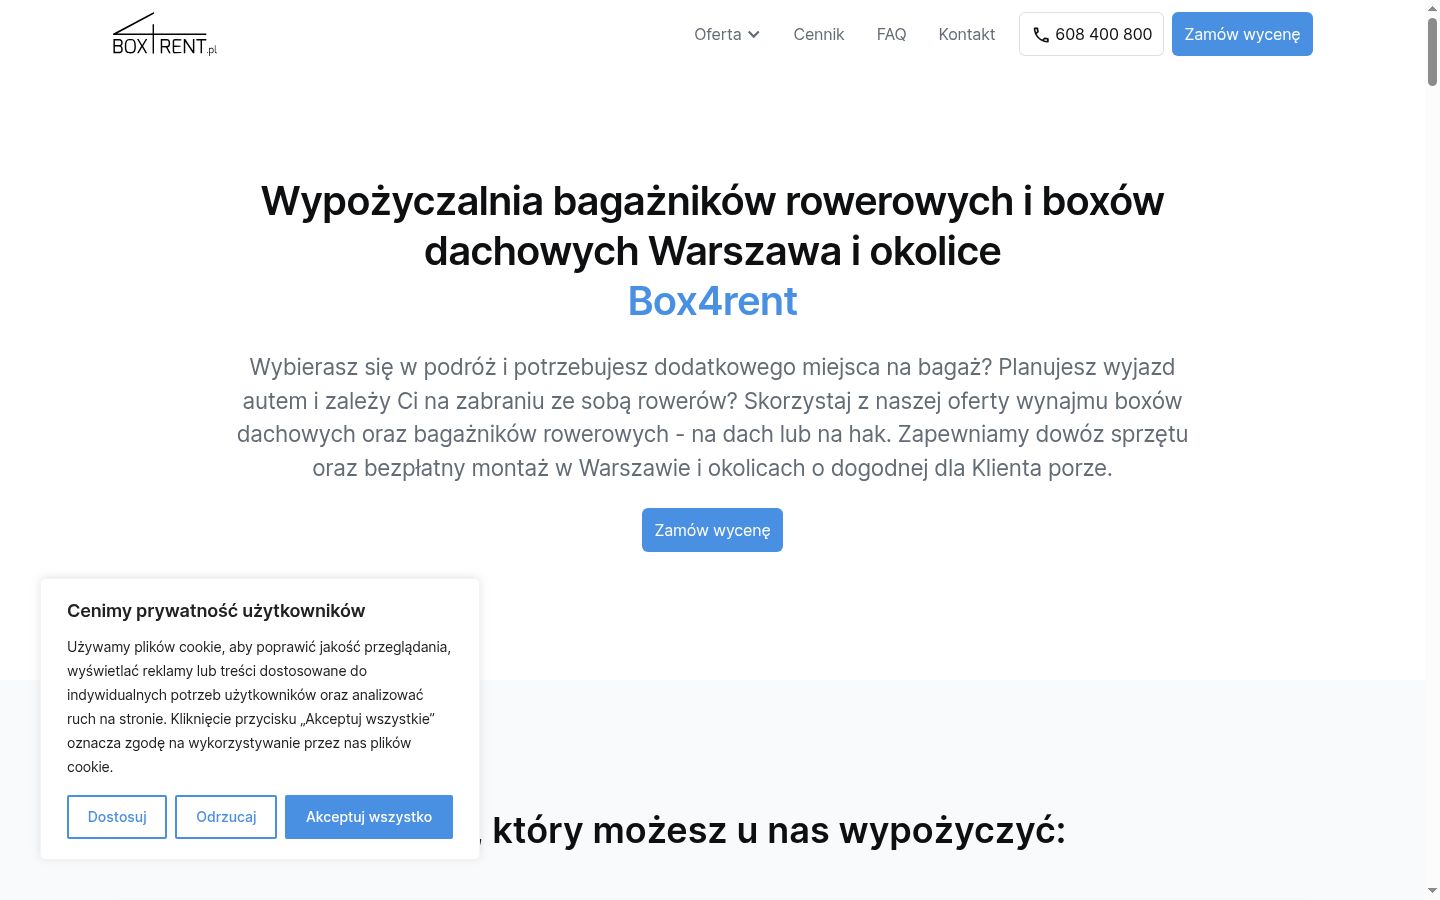Click the paragraph starting 'Wybierasz się w podróż'

[712, 417]
